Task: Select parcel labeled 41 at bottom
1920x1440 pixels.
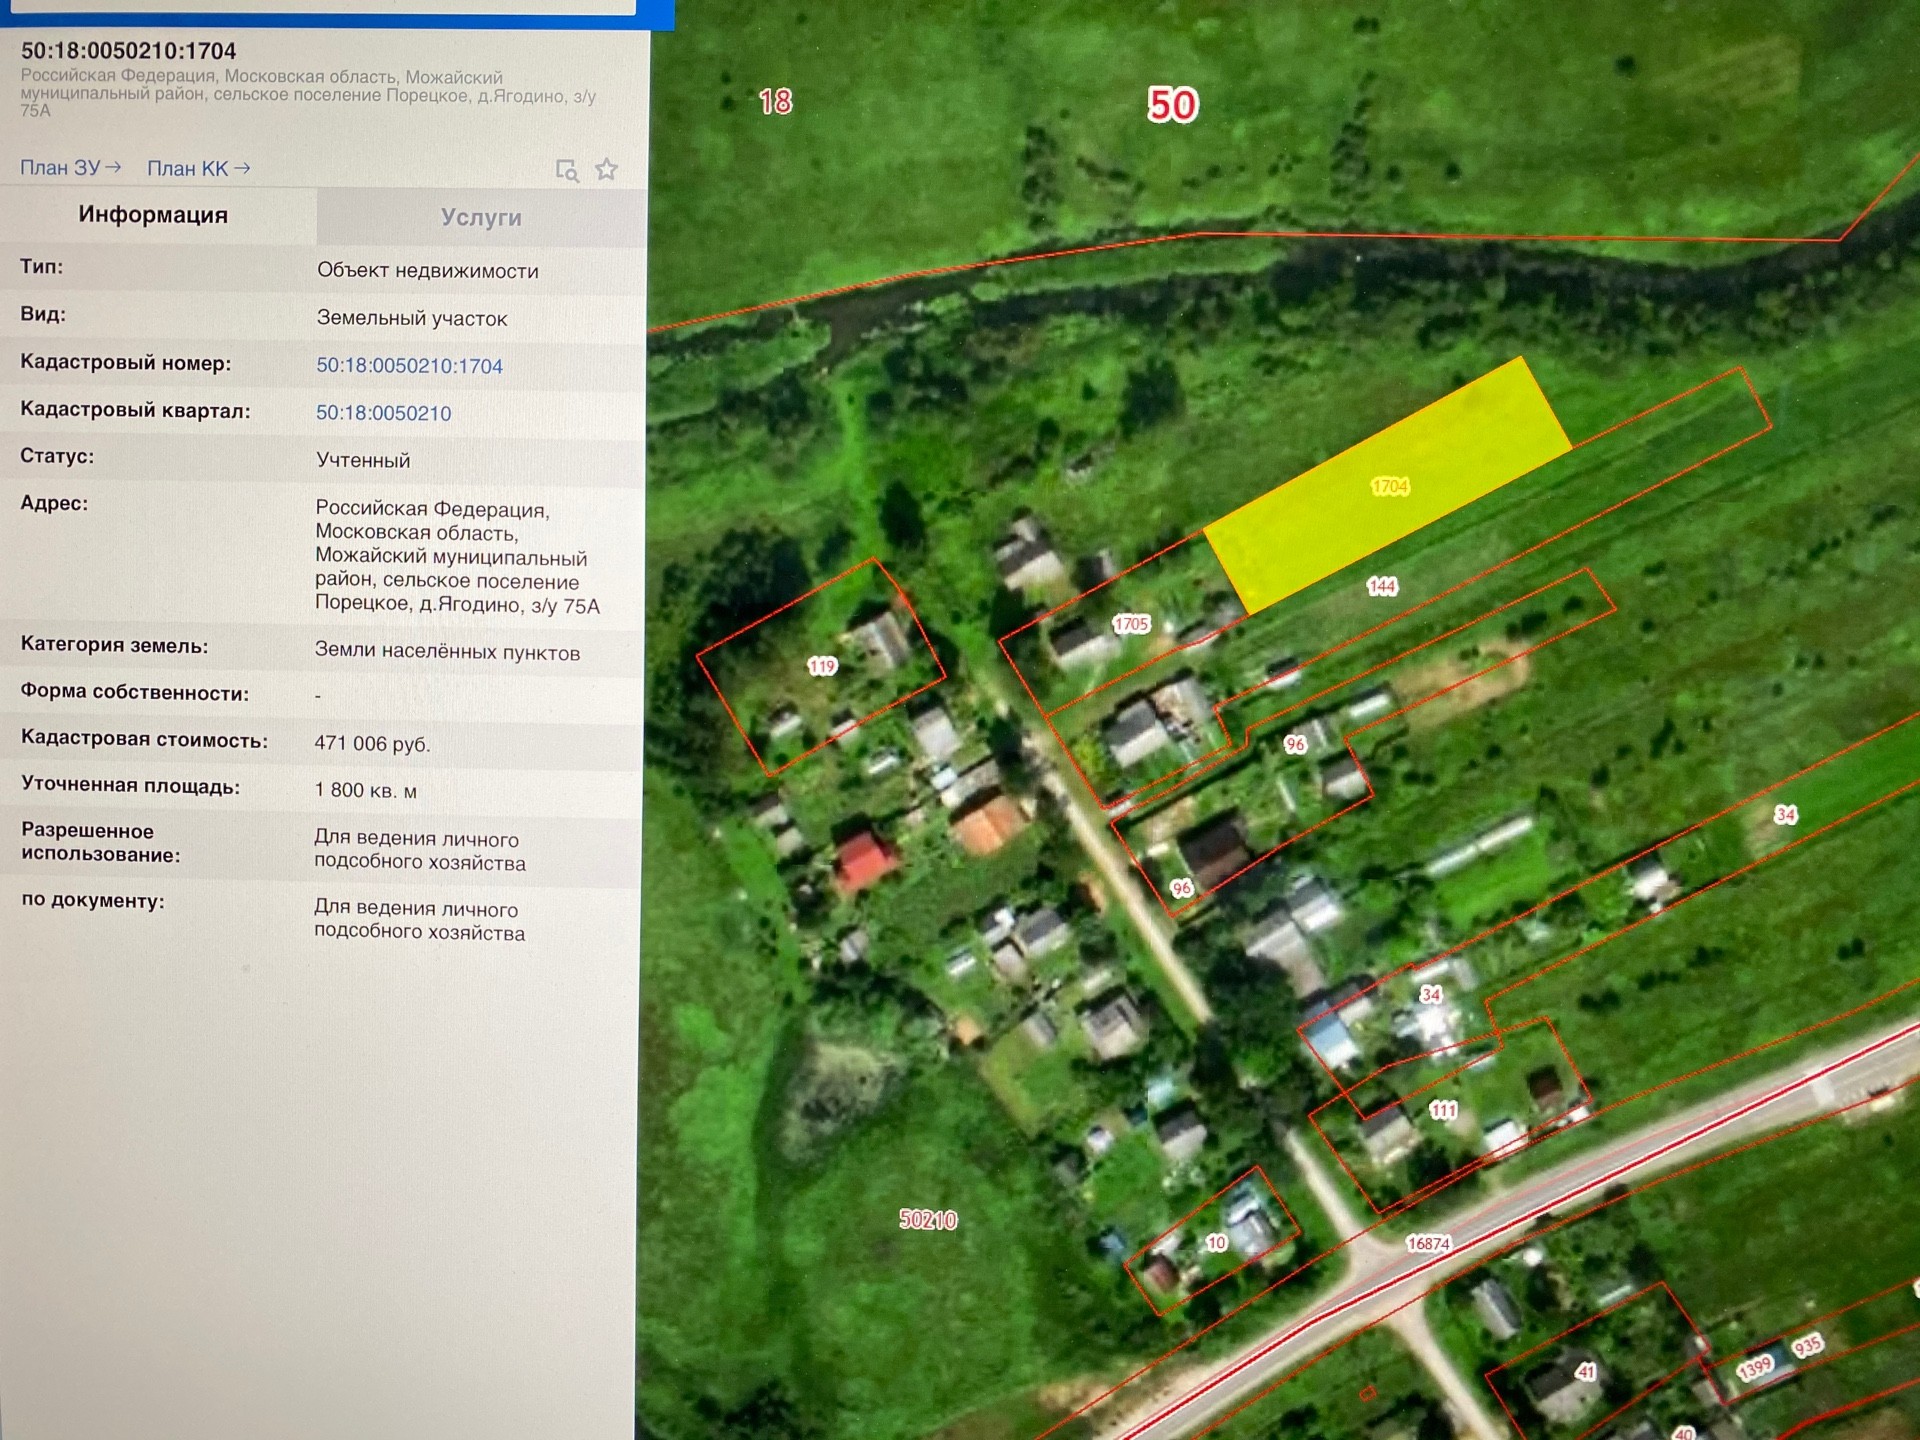Action: point(1585,1372)
